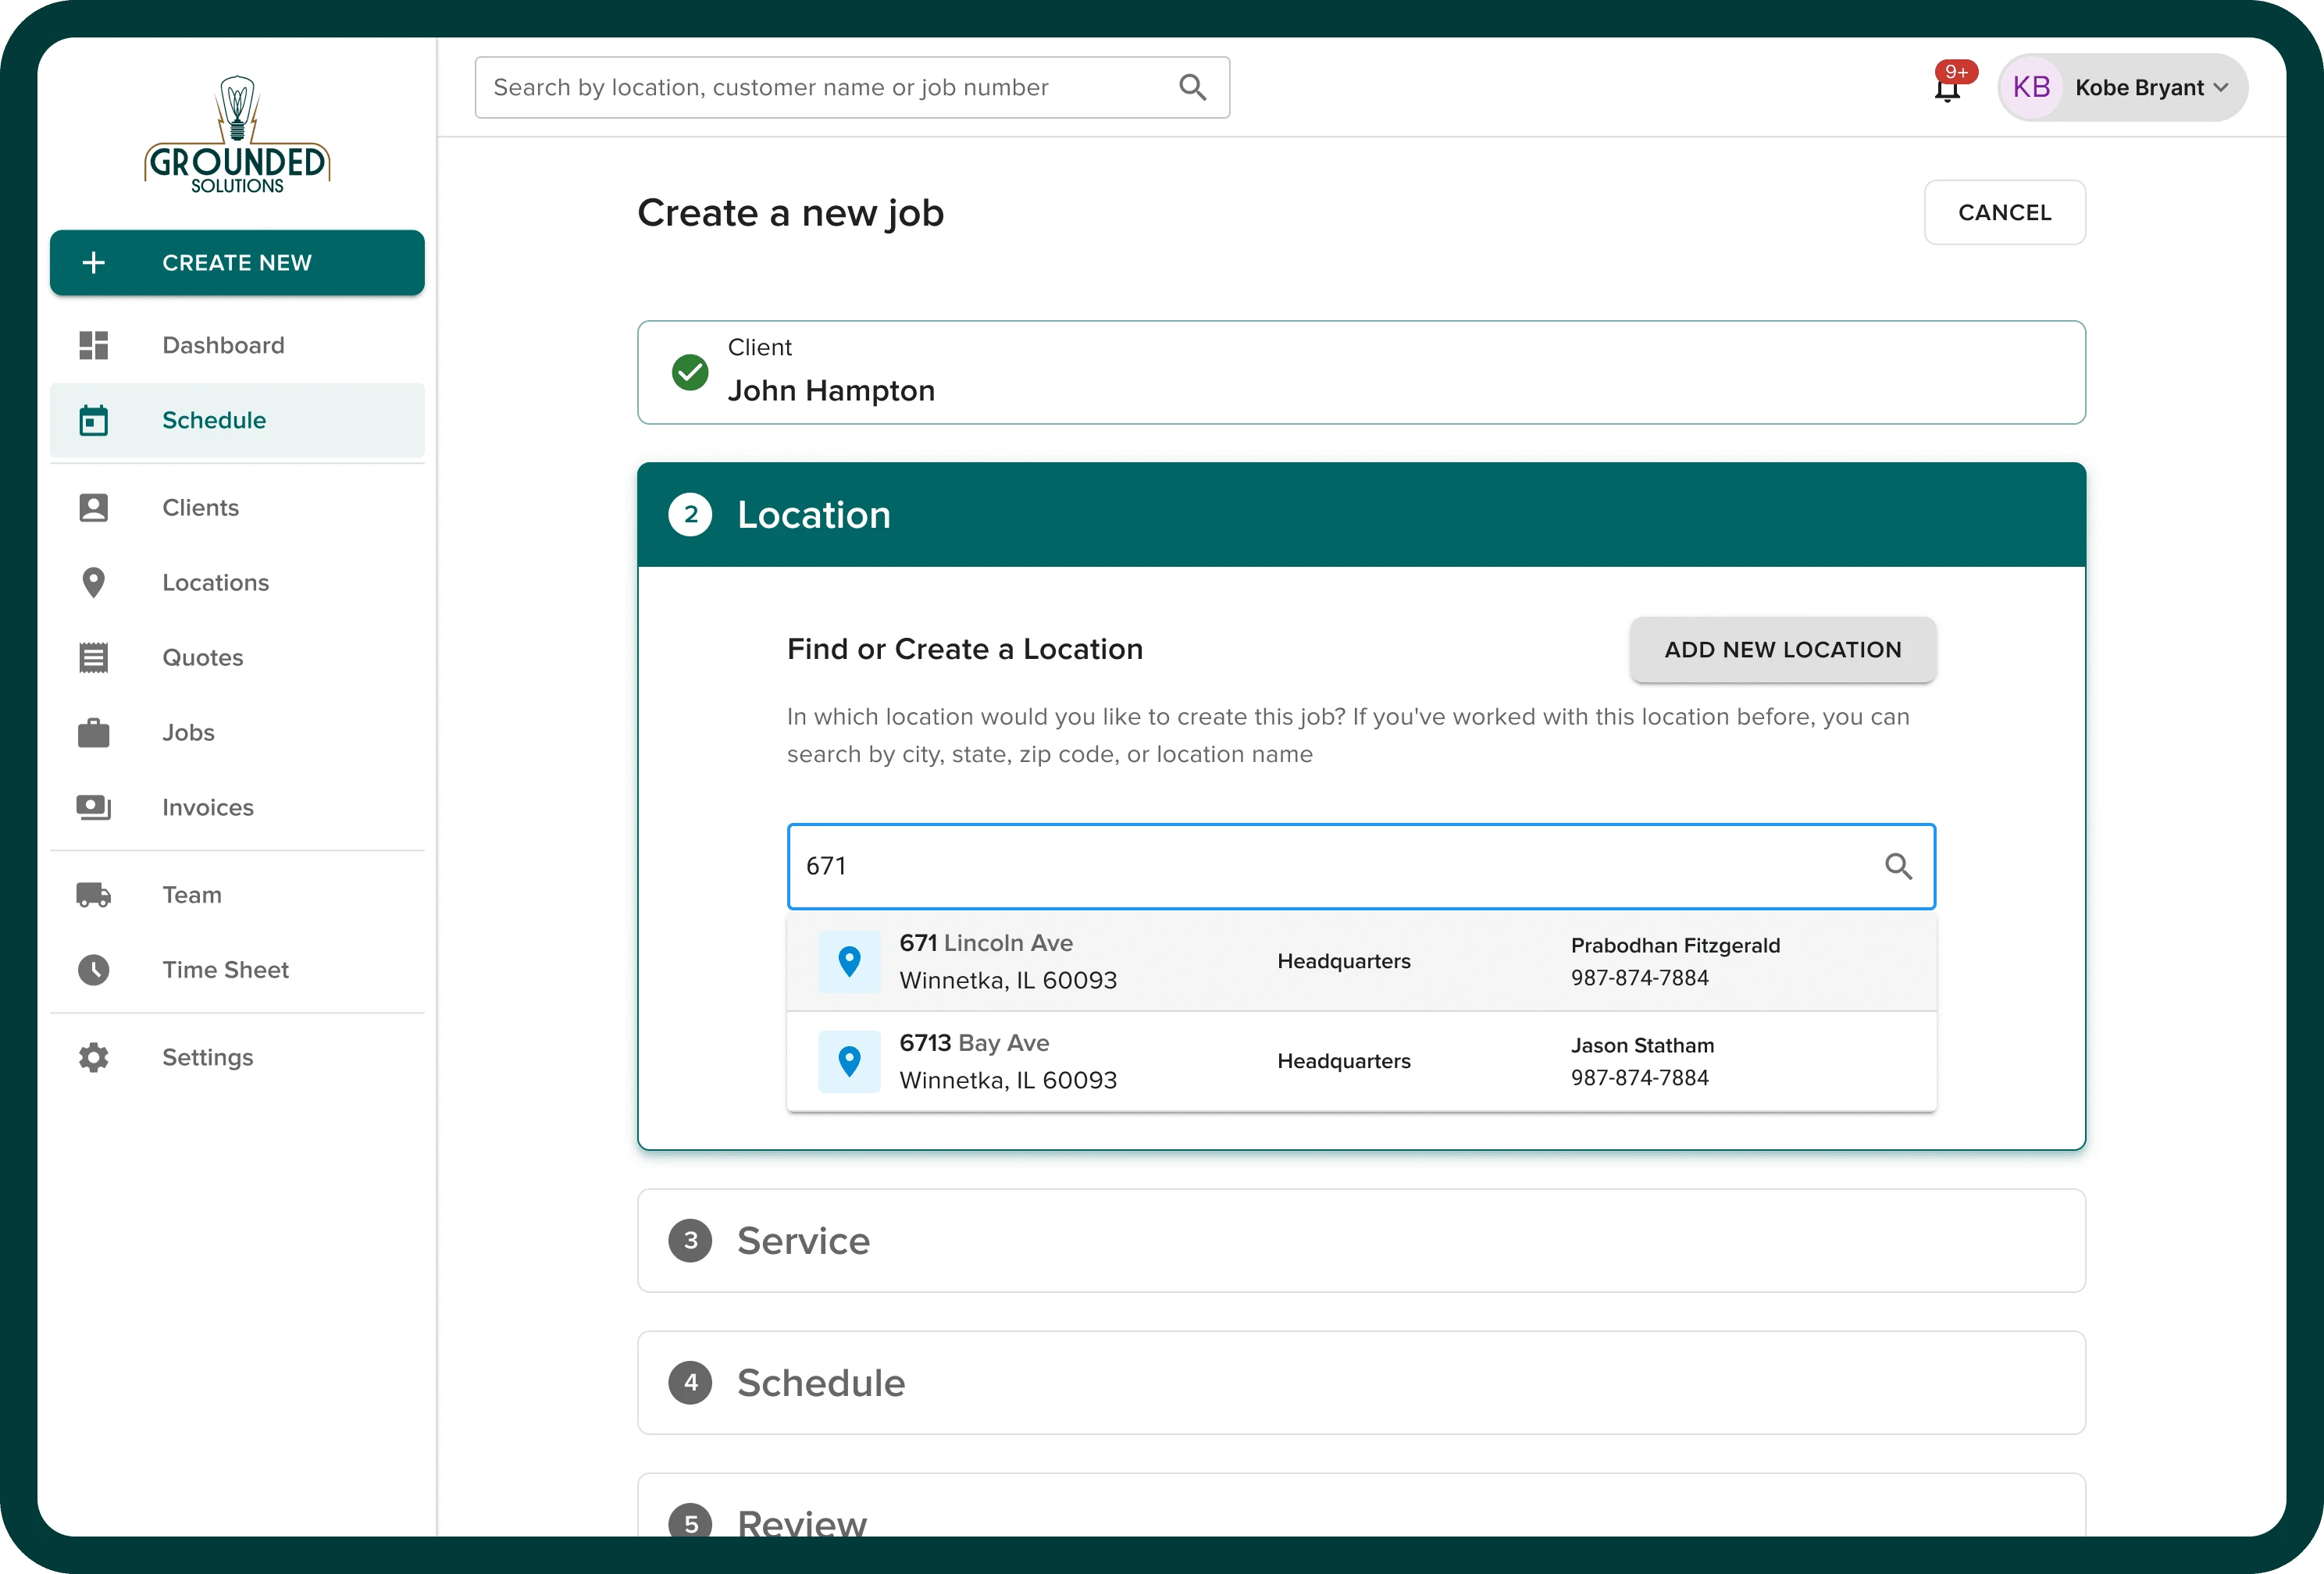Open Jobs in the sidebar

(237, 733)
